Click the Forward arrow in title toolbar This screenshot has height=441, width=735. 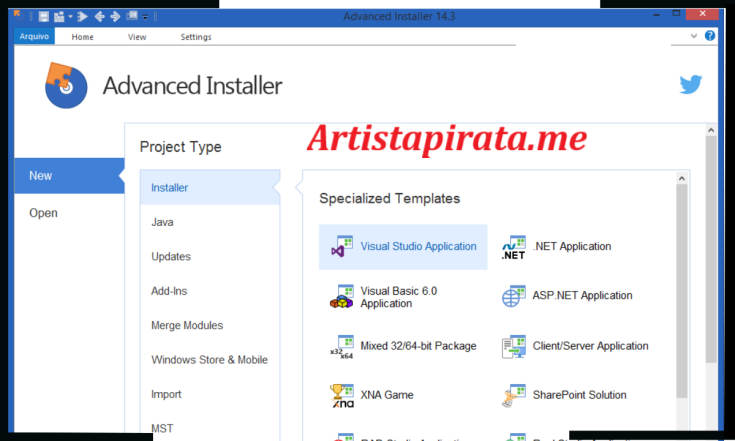click(x=115, y=17)
